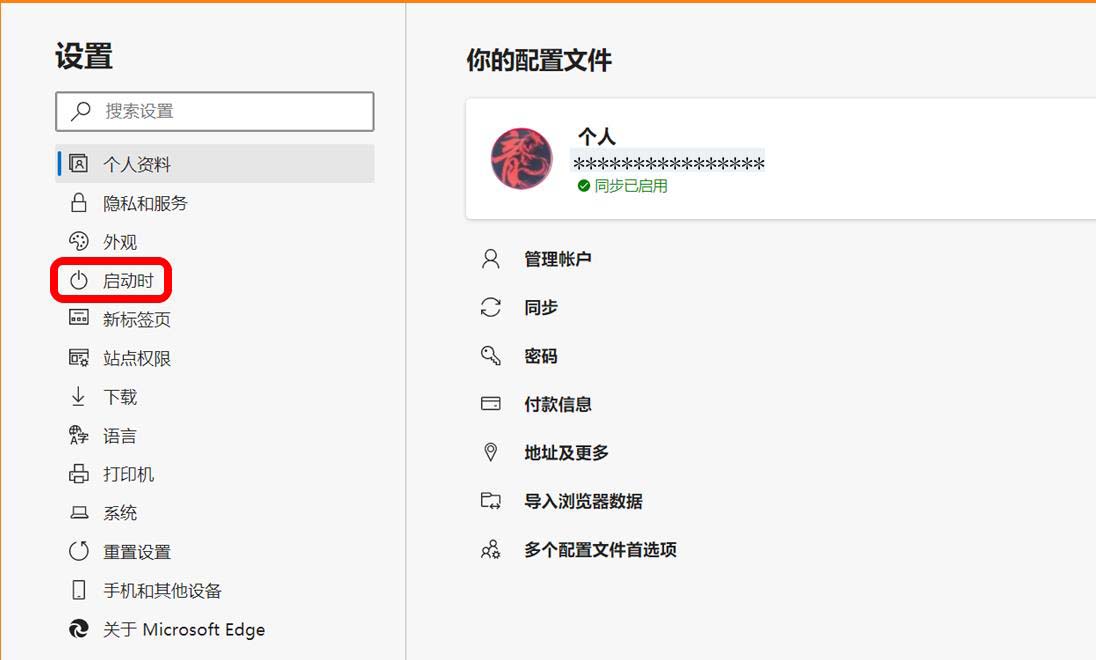Click the download arrow icon
The image size is (1096, 660).
pos(79,397)
